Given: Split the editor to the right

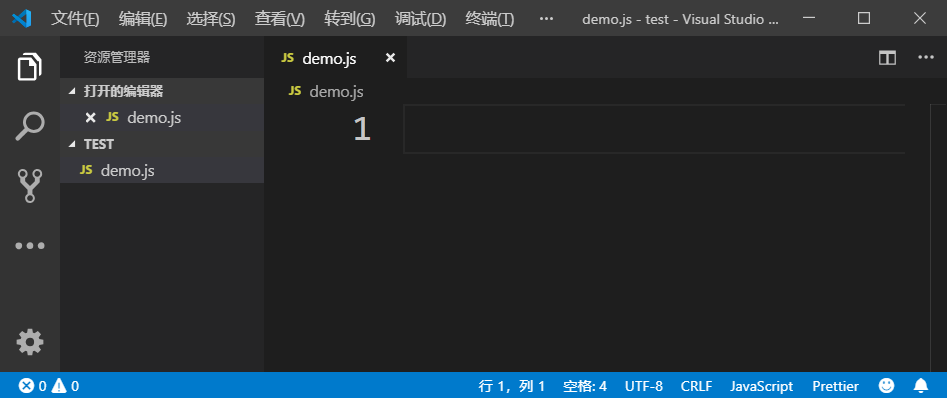Looking at the screenshot, I should point(887,58).
